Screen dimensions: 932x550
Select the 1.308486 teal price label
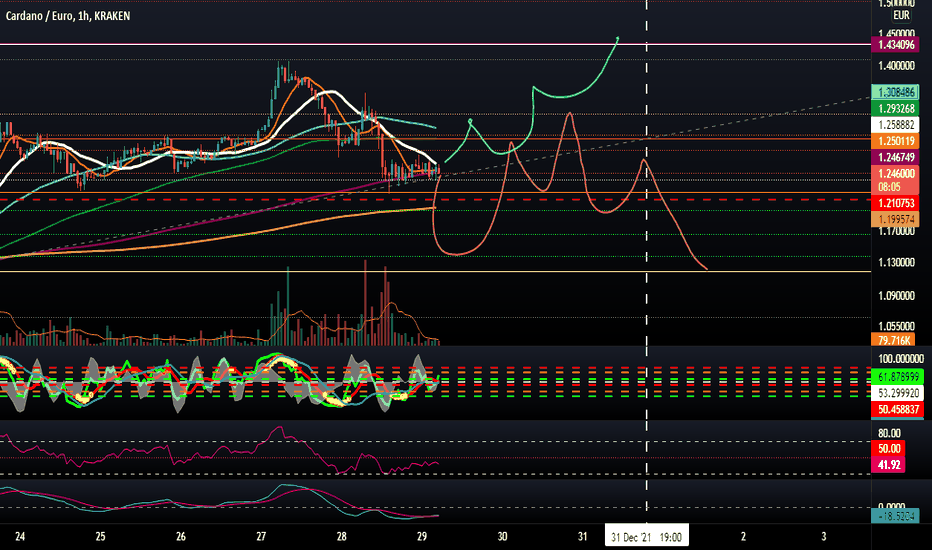(896, 92)
